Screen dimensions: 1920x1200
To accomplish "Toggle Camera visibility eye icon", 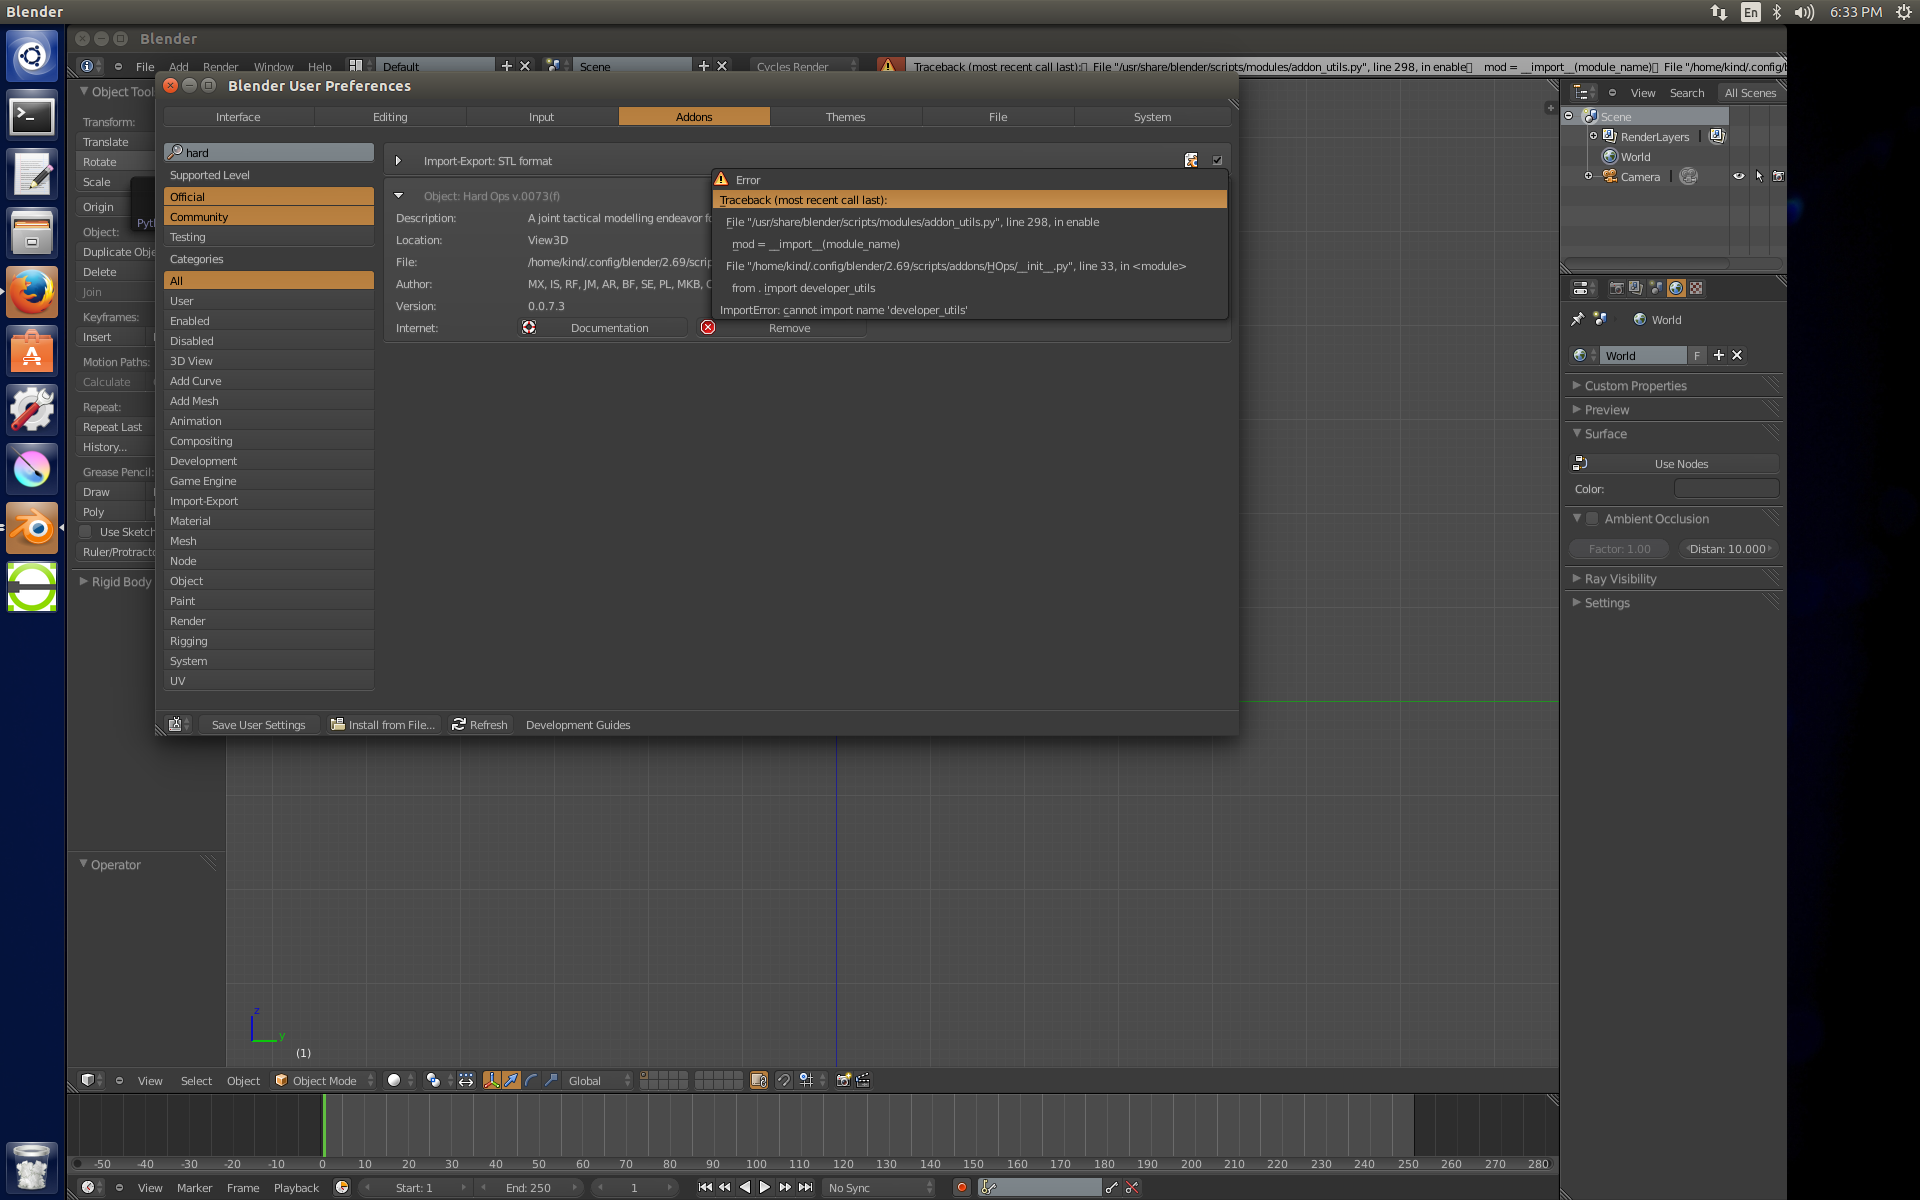I will (x=1739, y=176).
